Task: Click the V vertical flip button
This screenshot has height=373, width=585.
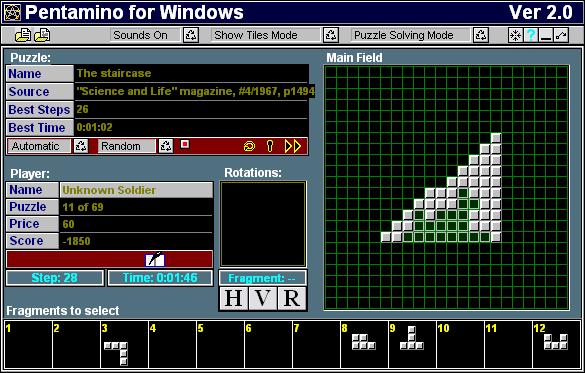Action: click(x=263, y=298)
